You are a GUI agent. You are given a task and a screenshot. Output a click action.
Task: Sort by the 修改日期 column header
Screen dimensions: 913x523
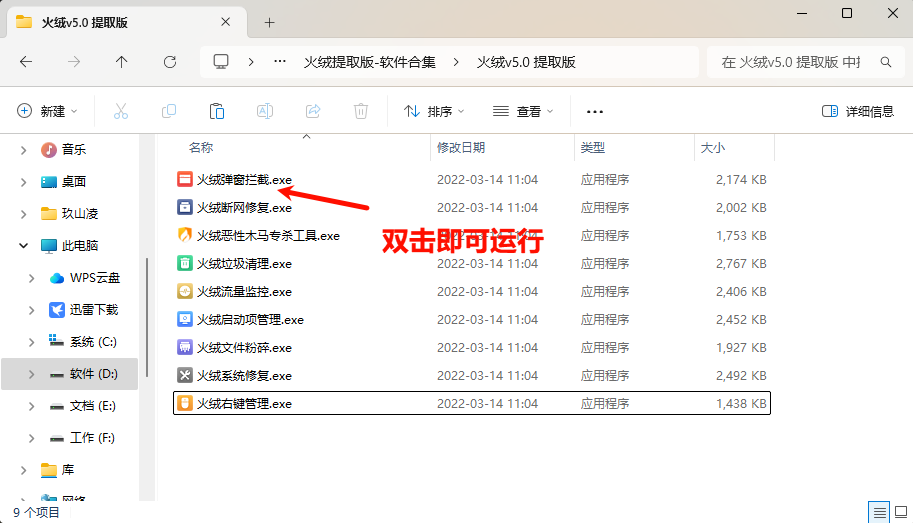[461, 147]
